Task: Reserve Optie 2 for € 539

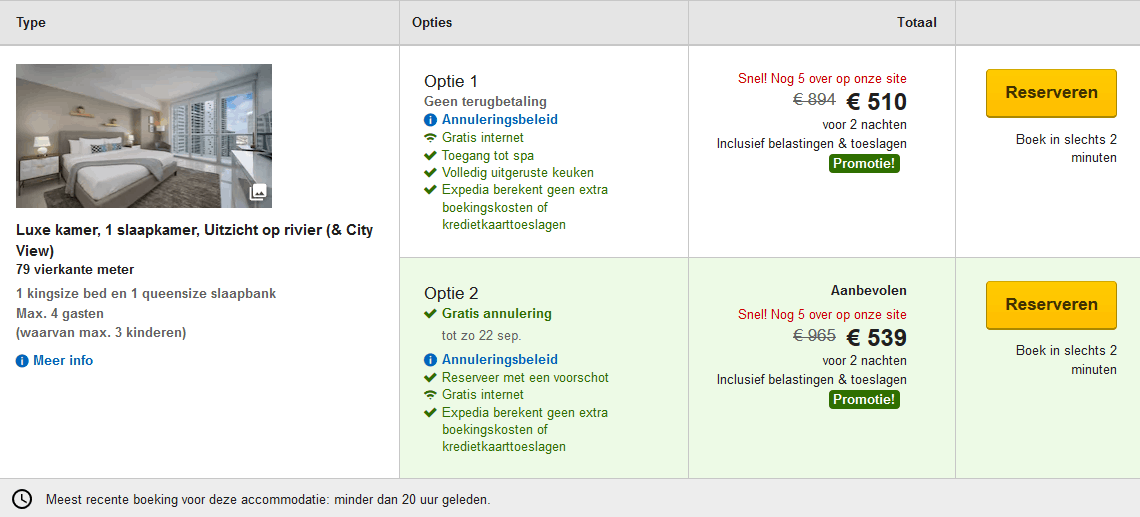Action: tap(1051, 305)
